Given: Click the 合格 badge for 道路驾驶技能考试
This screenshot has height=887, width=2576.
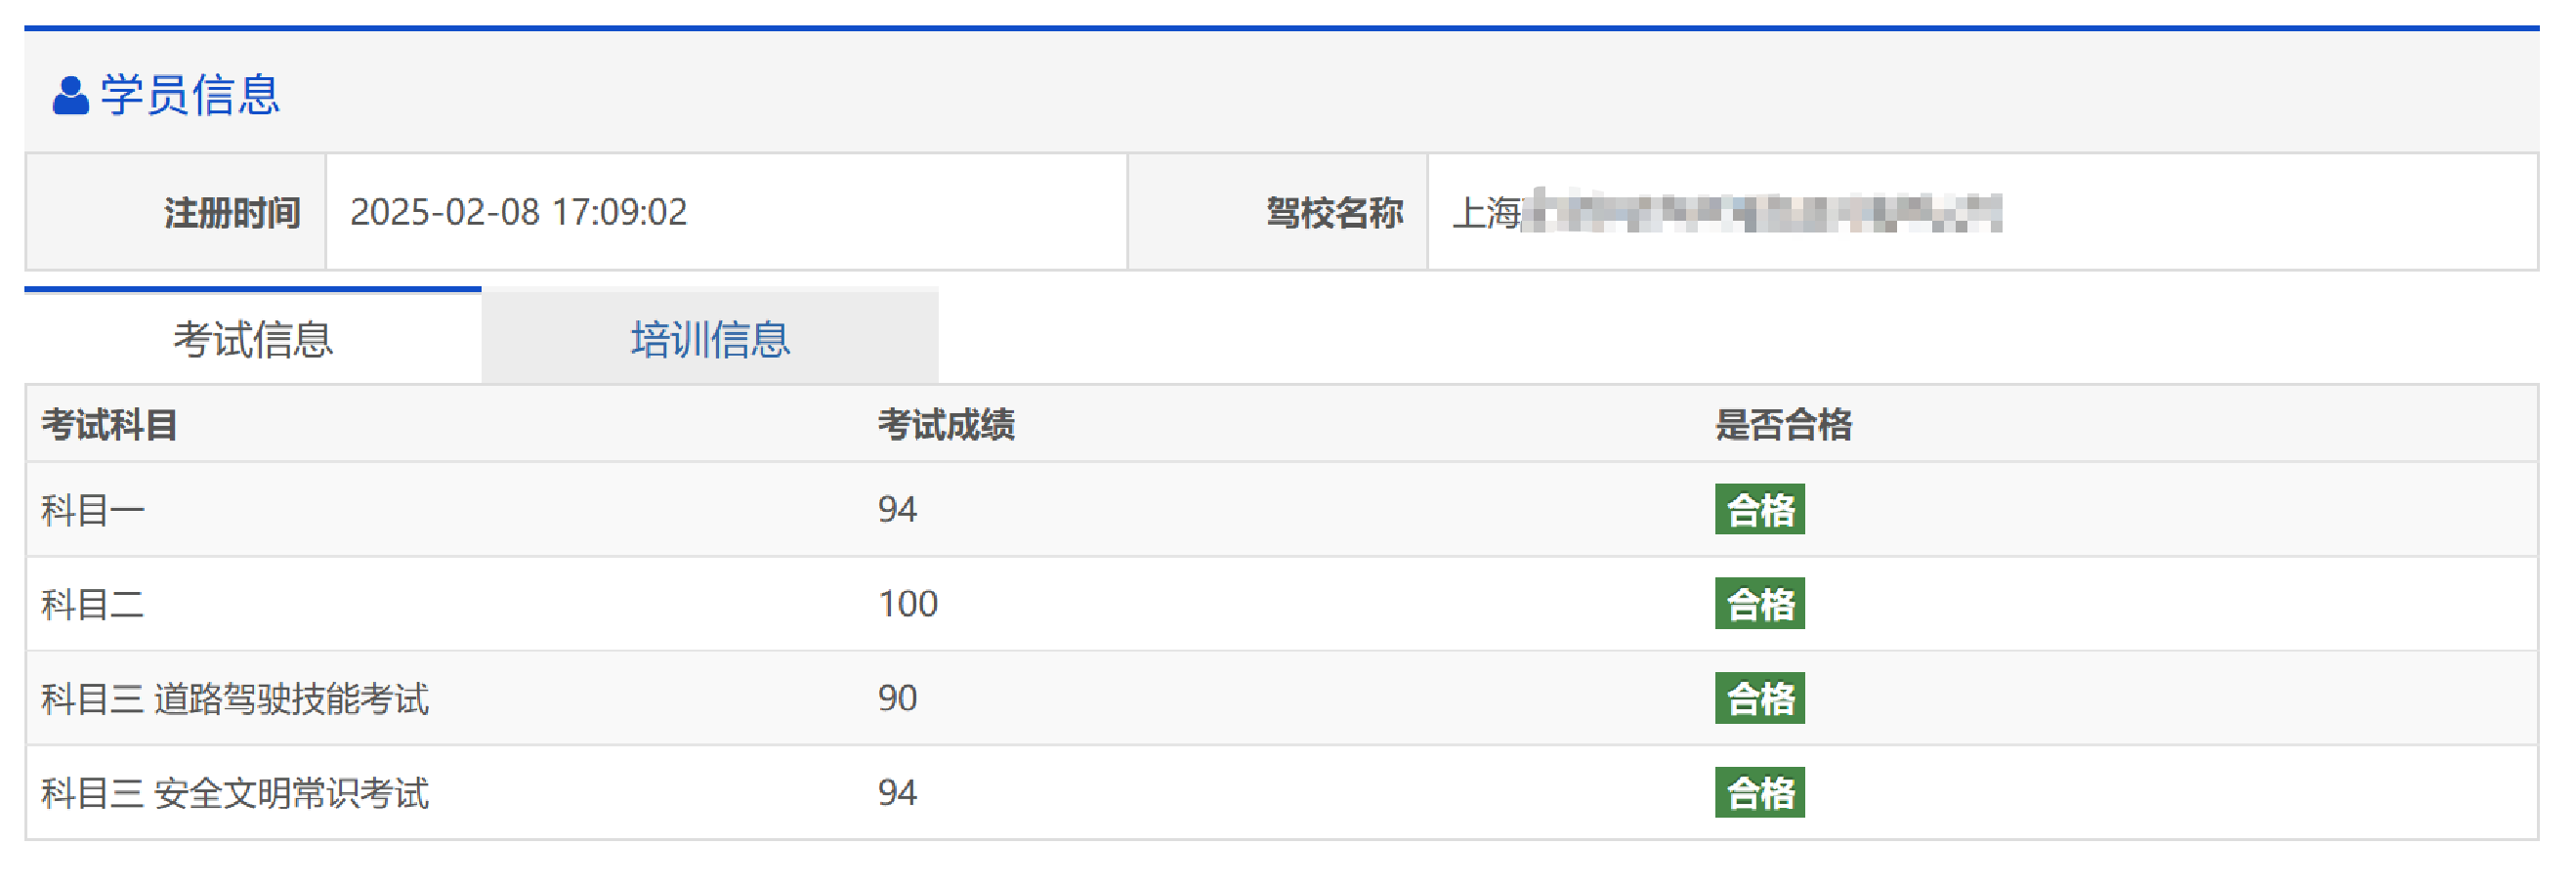Looking at the screenshot, I should click(1759, 698).
